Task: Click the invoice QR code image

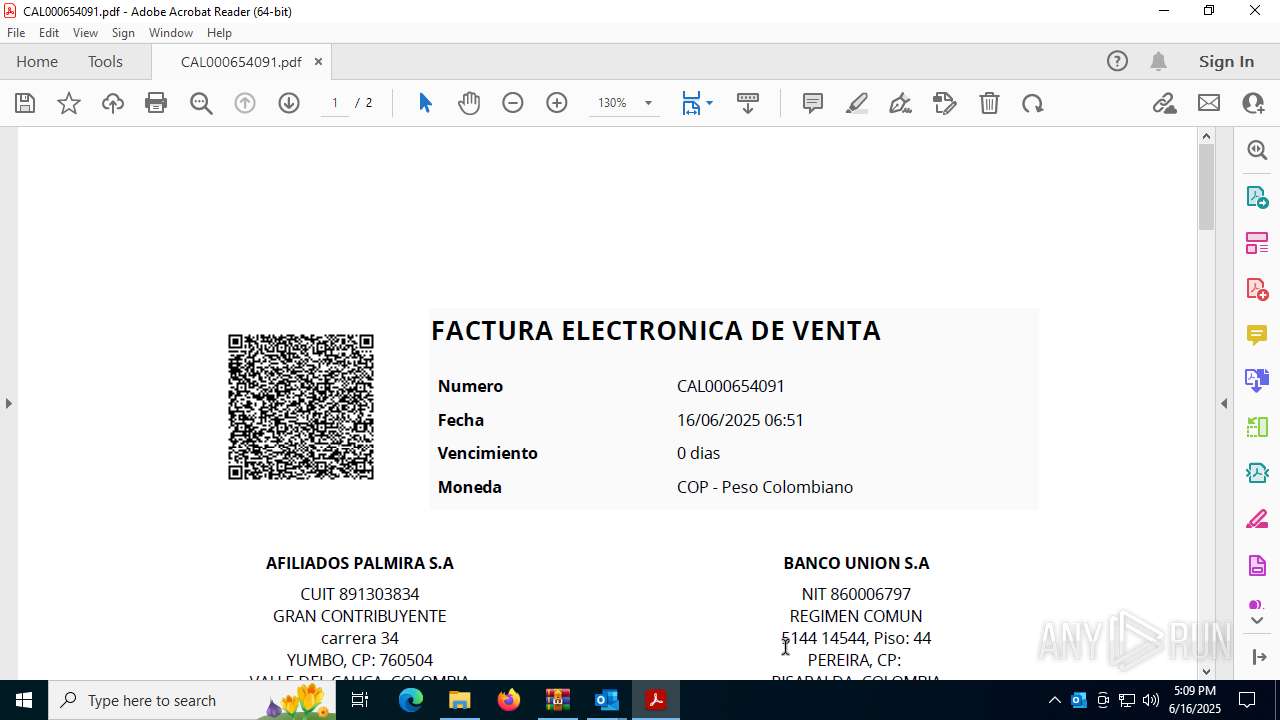Action: tap(301, 407)
